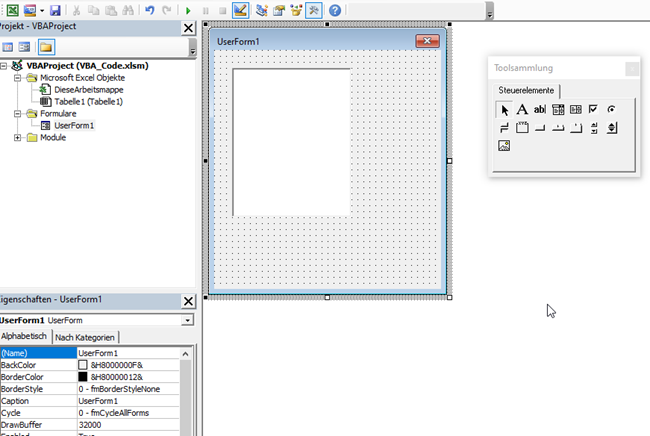
Task: Open the UserForm1 object dropdown
Action: click(x=188, y=320)
